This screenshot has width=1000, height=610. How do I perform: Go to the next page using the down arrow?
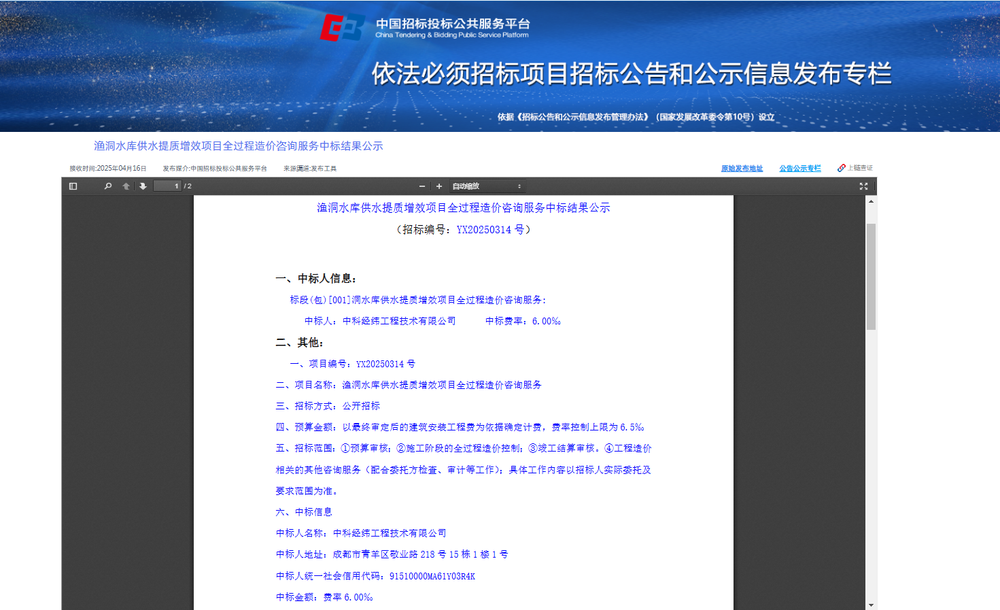142,186
